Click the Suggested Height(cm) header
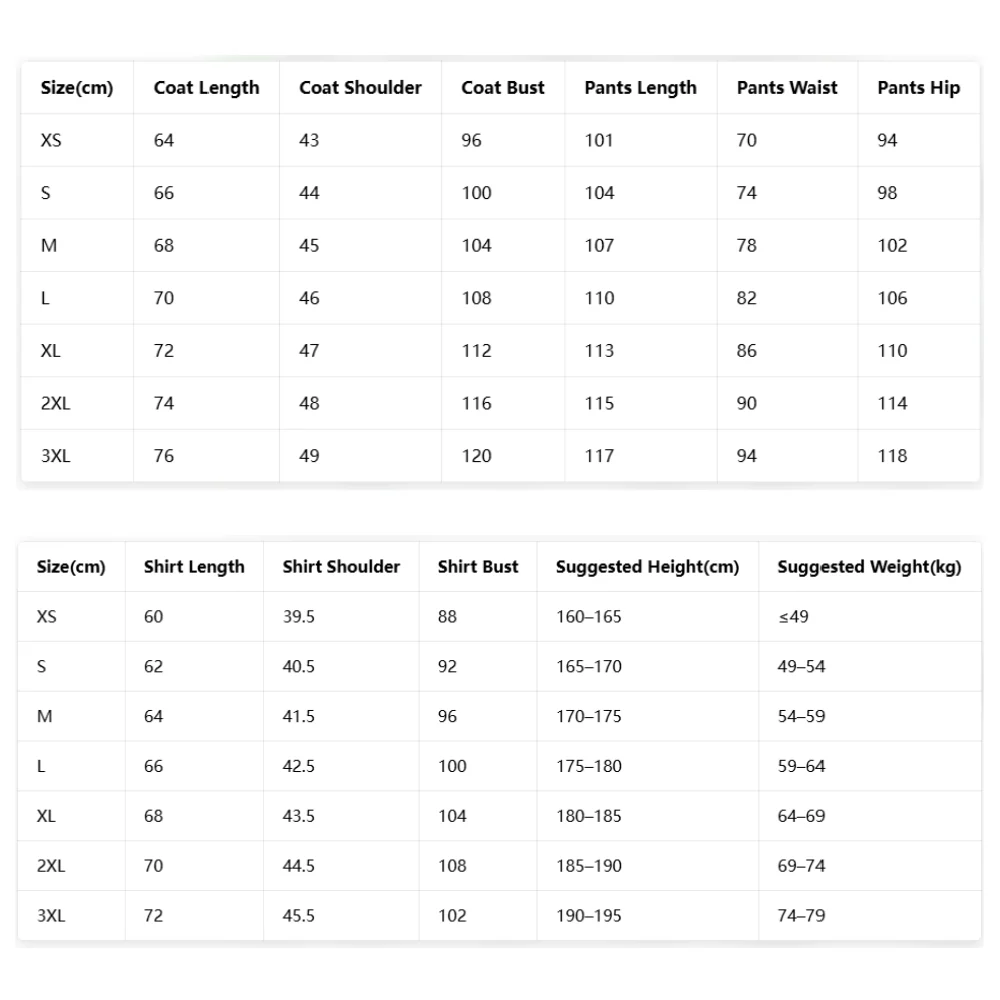Image resolution: width=1000 pixels, height=1000 pixels. click(647, 567)
